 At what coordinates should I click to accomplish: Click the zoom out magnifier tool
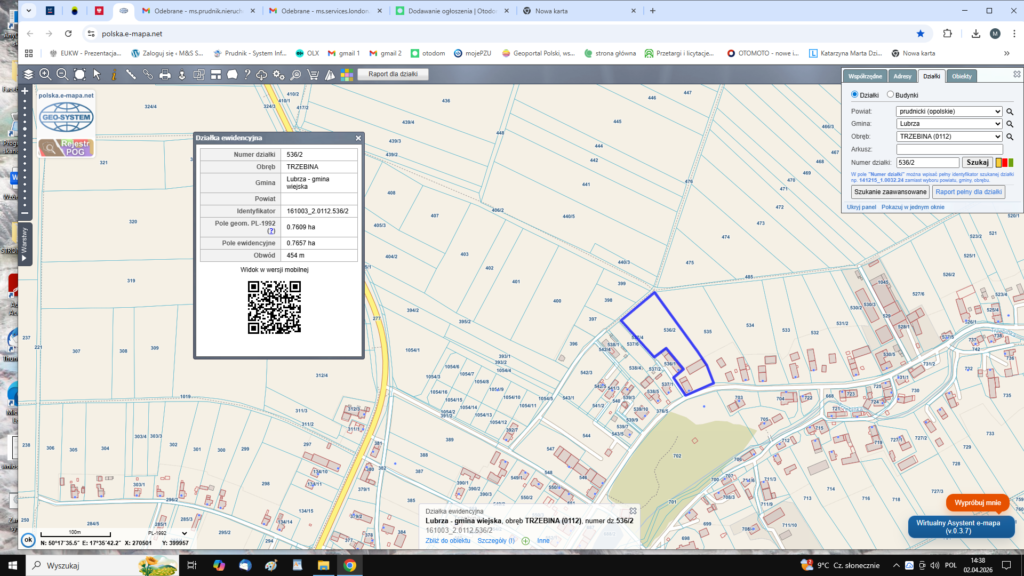click(62, 74)
